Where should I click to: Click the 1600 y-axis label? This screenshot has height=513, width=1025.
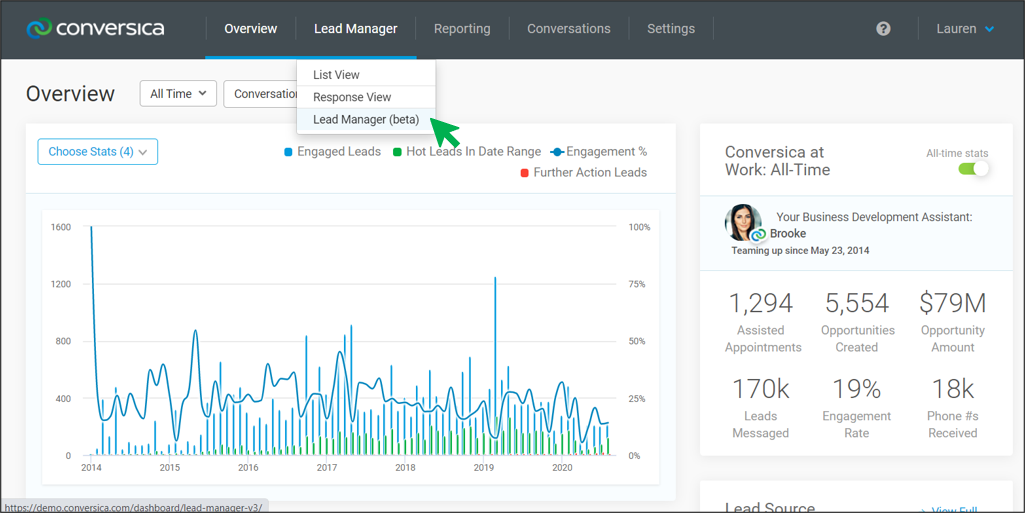click(61, 227)
